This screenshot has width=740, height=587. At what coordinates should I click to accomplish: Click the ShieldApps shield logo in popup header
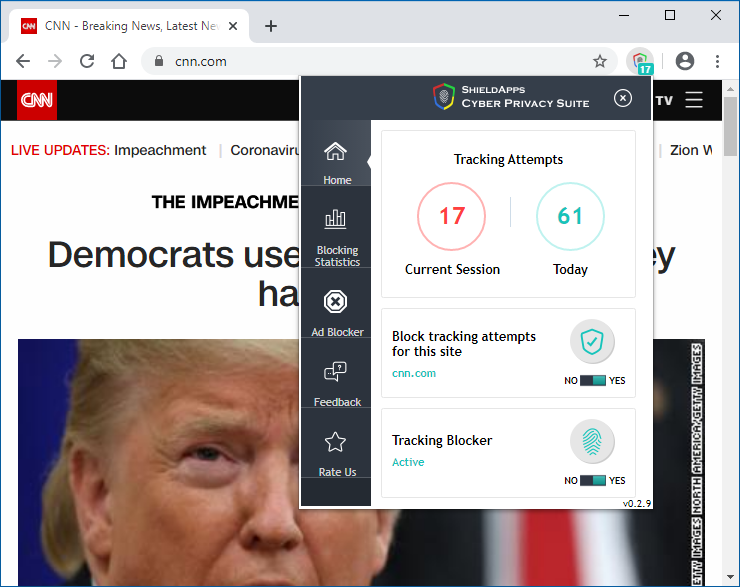(444, 96)
